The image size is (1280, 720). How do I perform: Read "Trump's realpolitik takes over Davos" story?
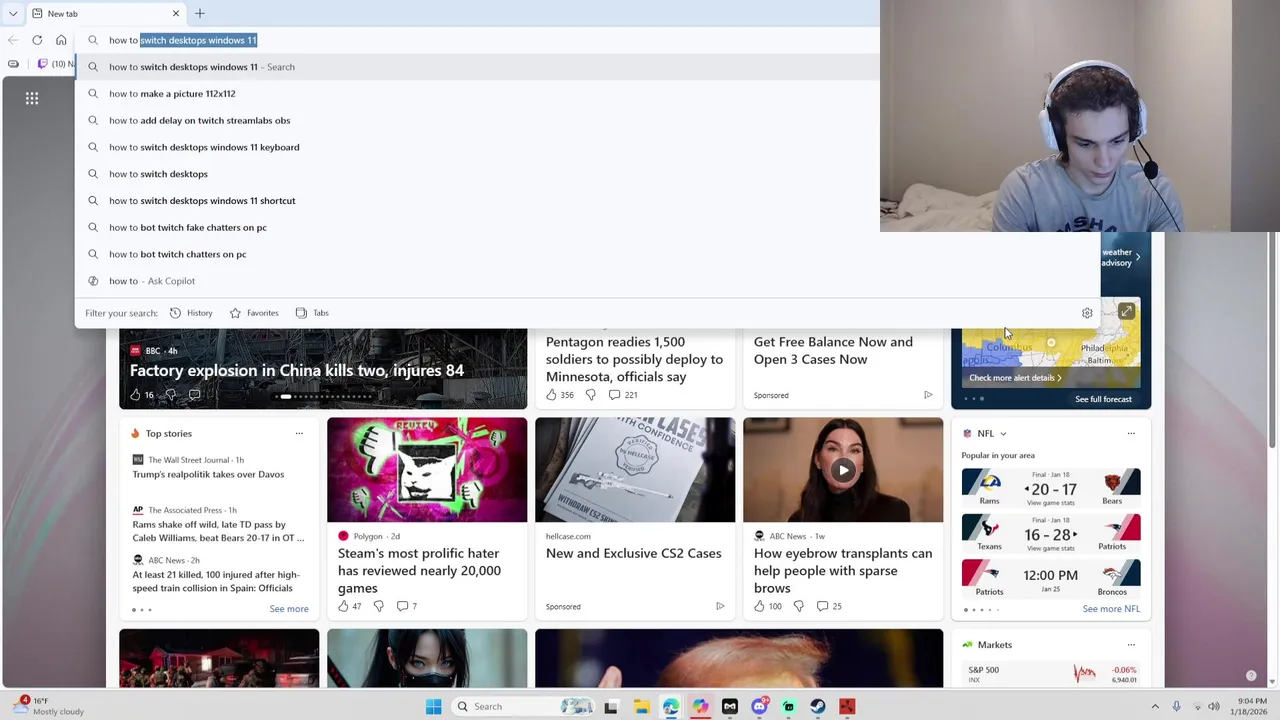tap(208, 474)
